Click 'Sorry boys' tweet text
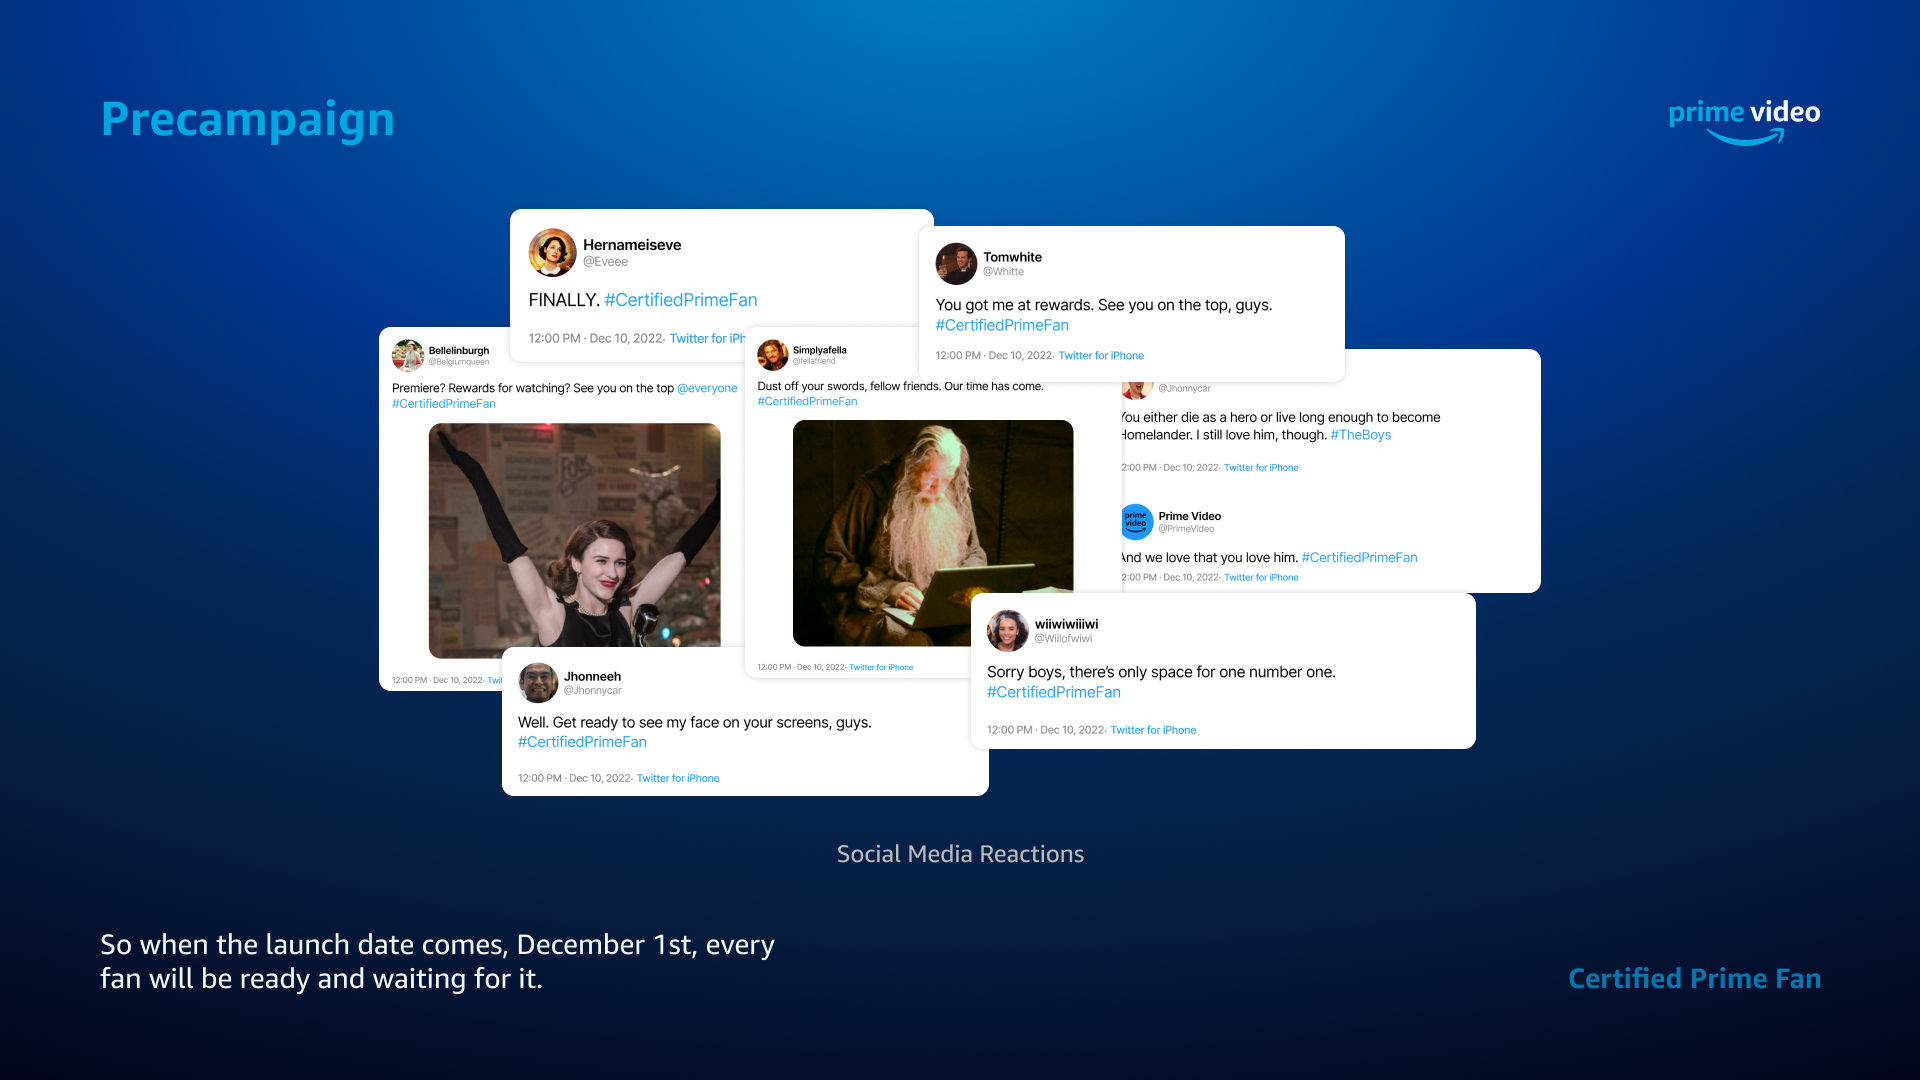 (x=1161, y=672)
